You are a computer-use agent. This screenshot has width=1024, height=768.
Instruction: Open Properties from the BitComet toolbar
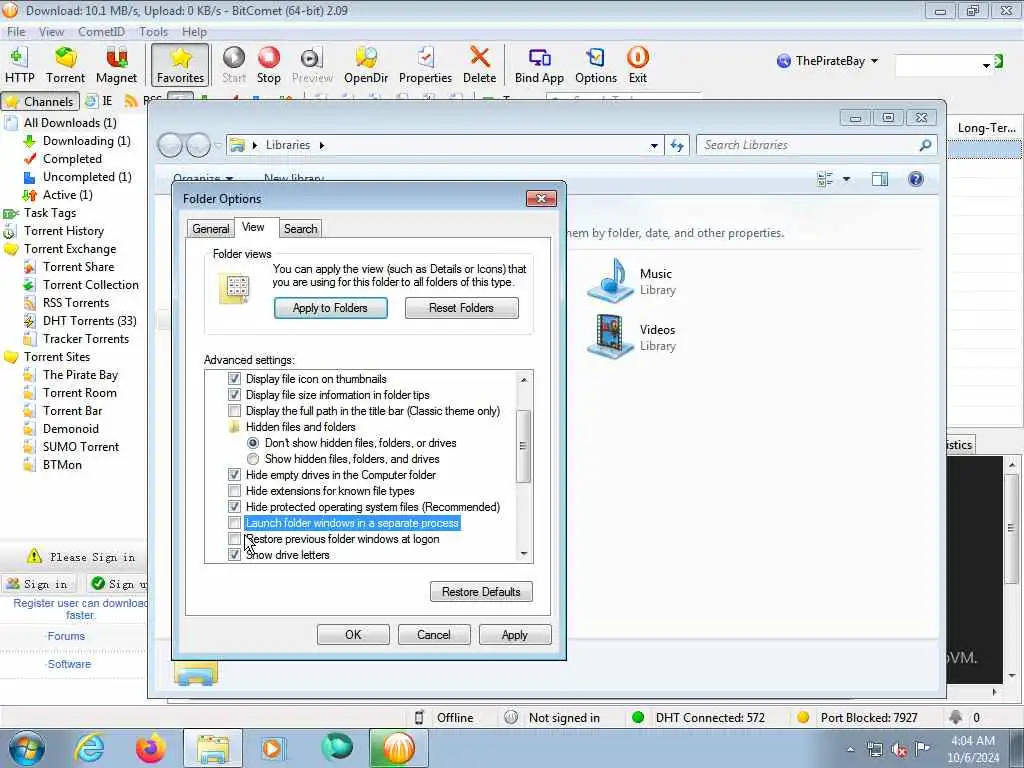click(425, 65)
